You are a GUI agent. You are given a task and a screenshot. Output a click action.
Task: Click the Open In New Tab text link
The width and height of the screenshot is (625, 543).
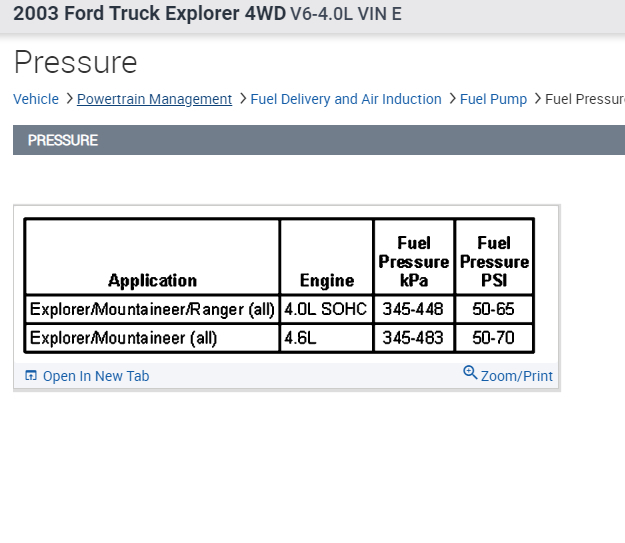coord(96,376)
